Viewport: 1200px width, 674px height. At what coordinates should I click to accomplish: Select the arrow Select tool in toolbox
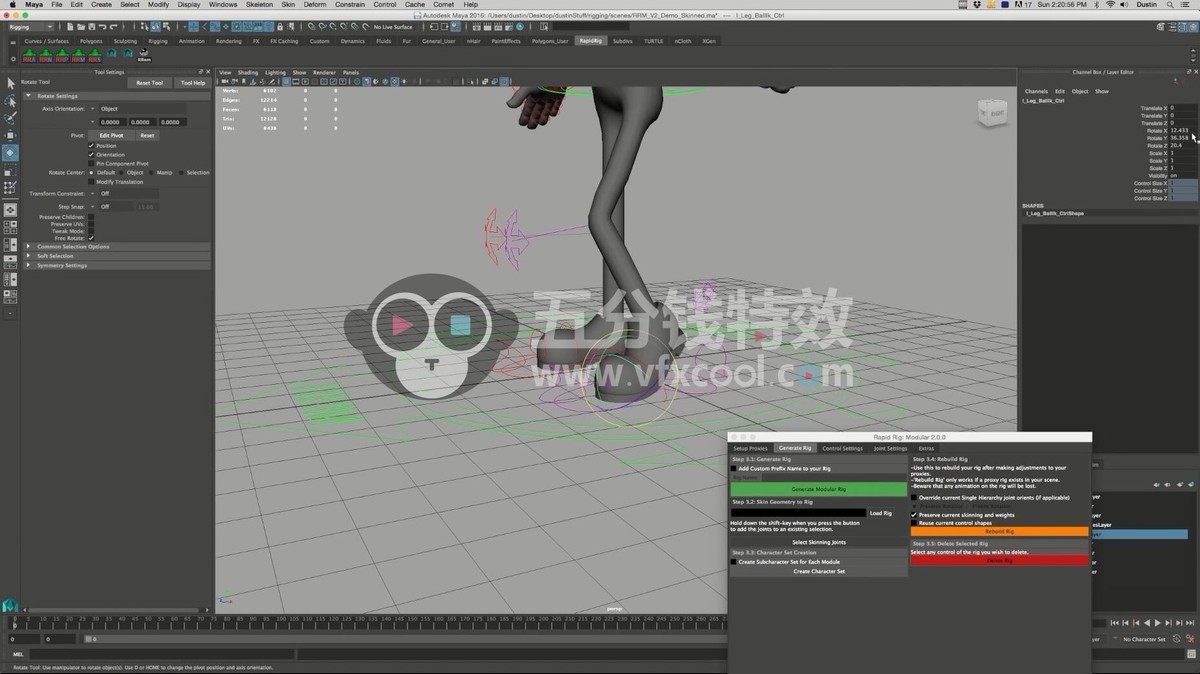click(10, 84)
